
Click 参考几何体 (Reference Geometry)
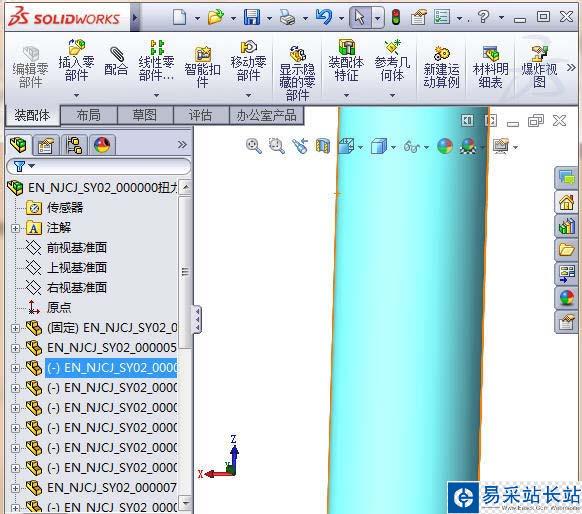(392, 60)
